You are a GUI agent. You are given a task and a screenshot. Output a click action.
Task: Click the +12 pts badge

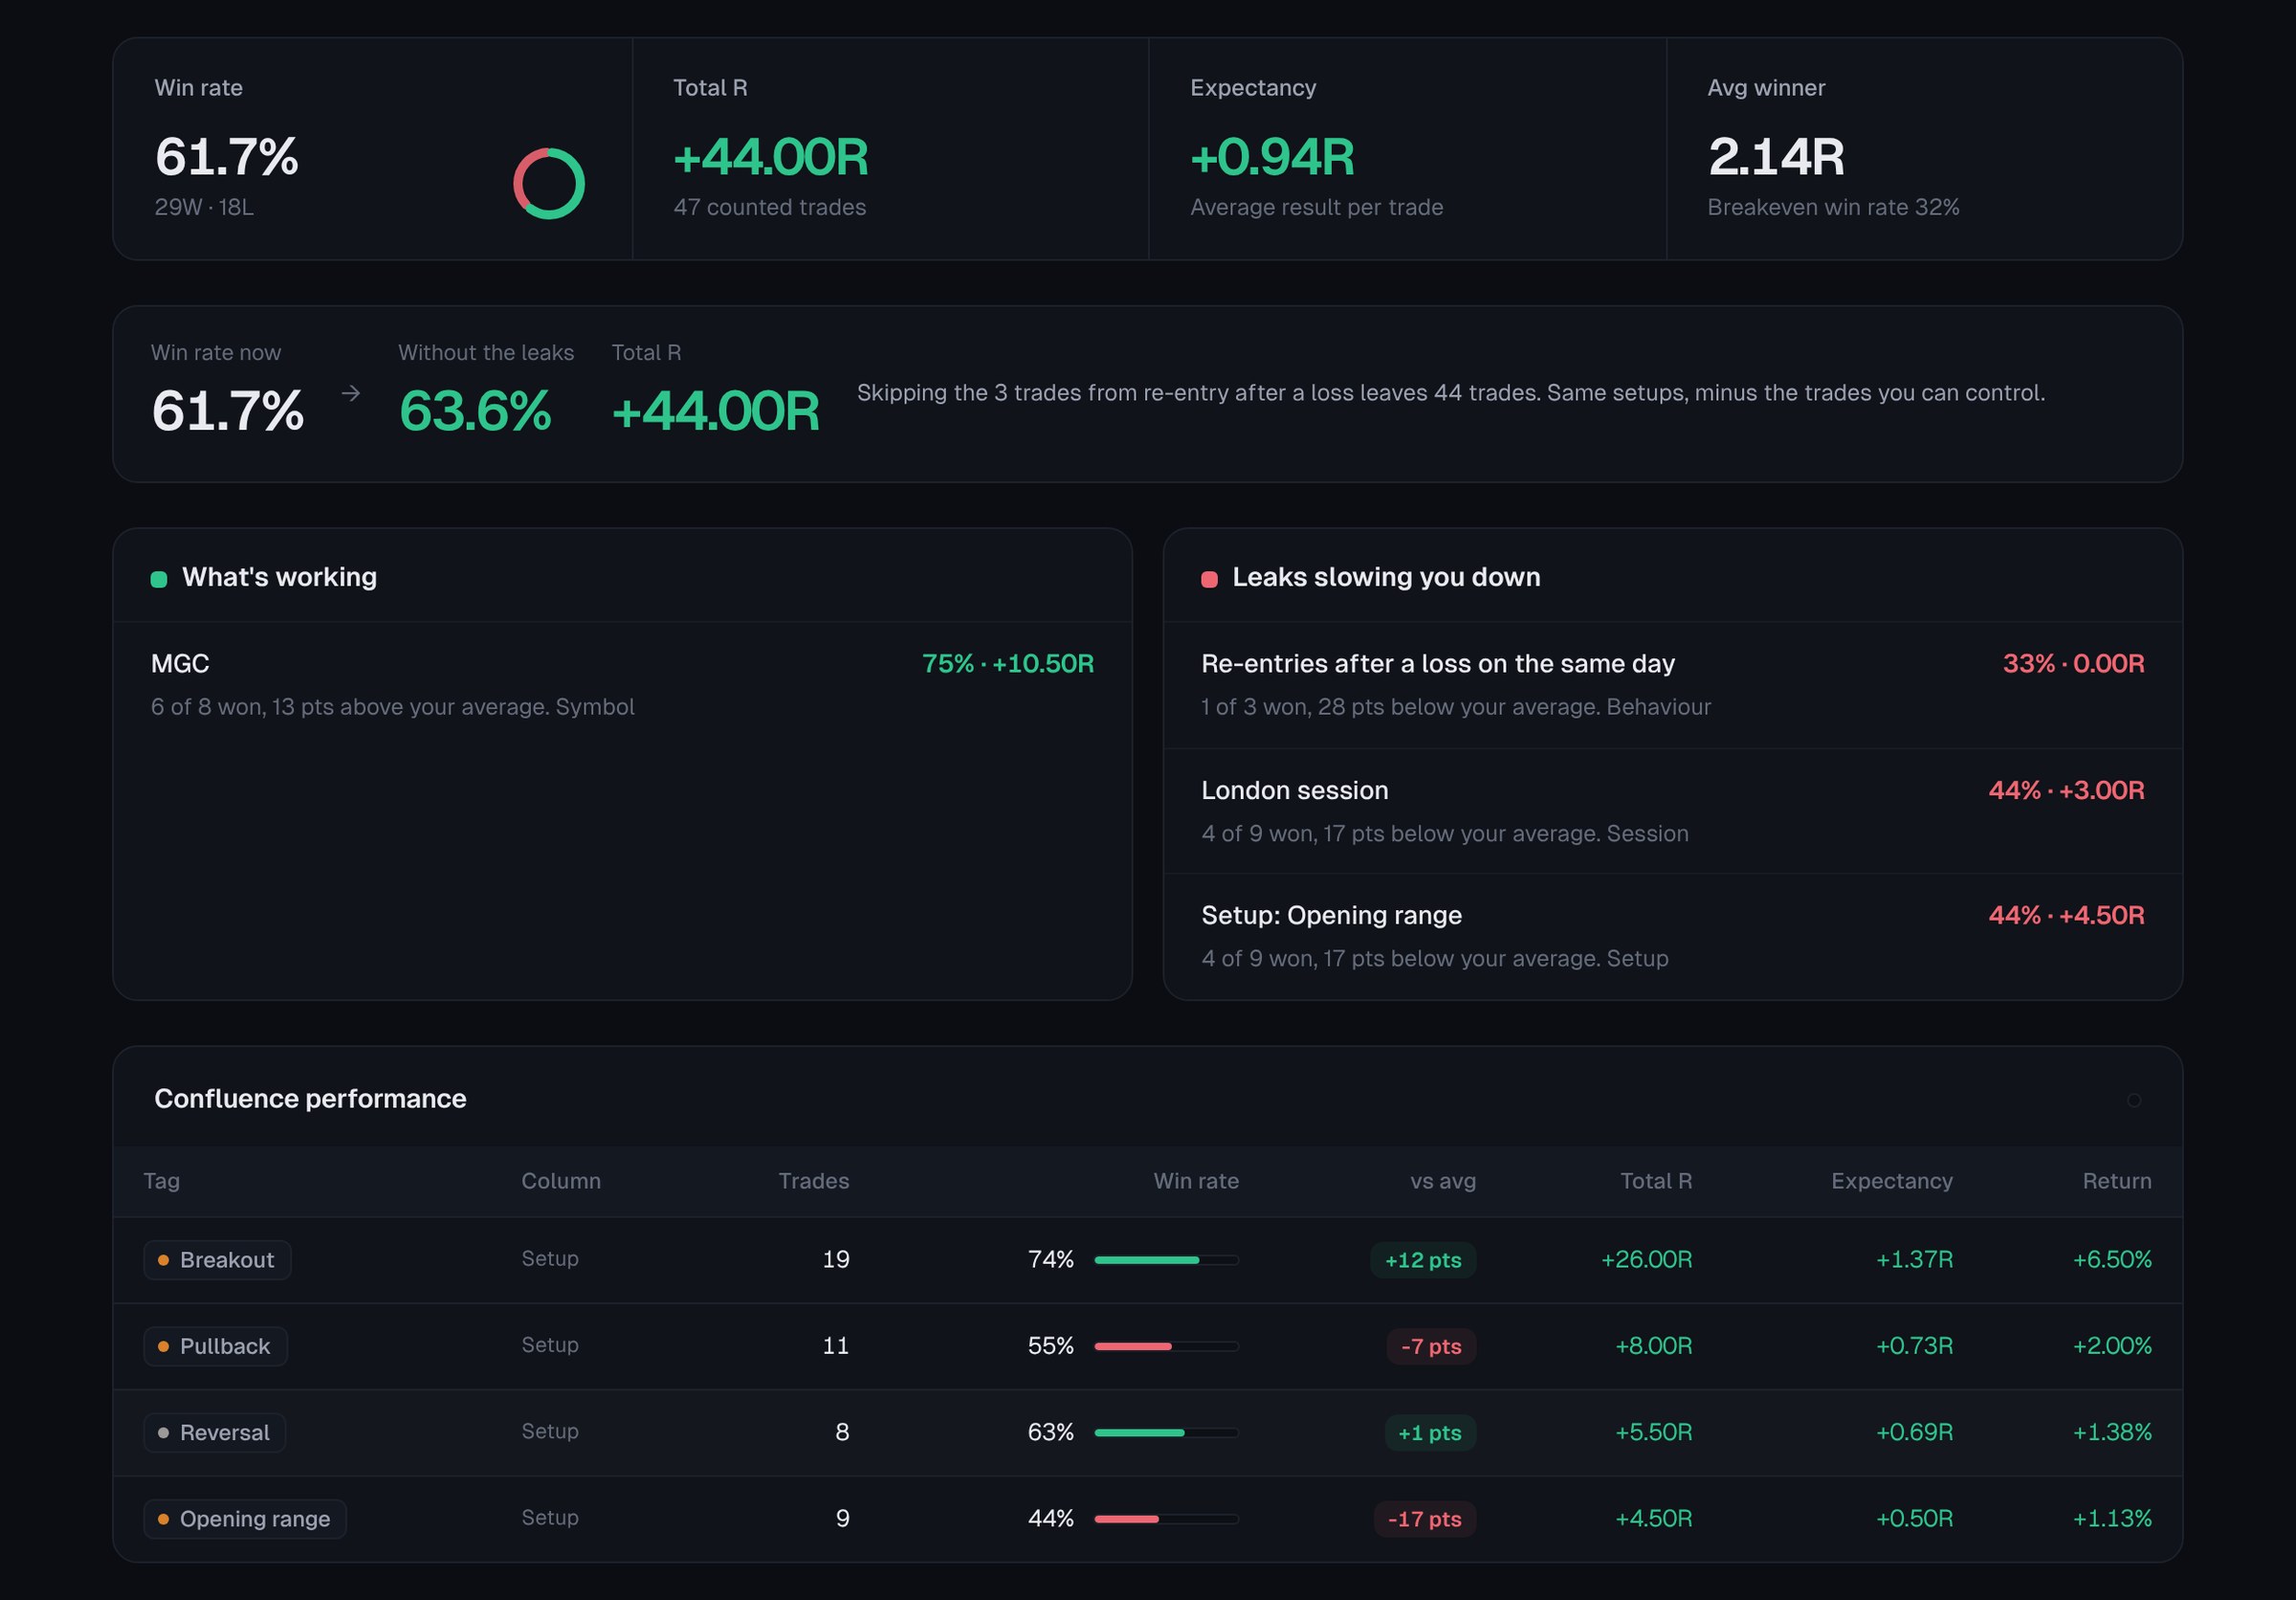1423,1260
